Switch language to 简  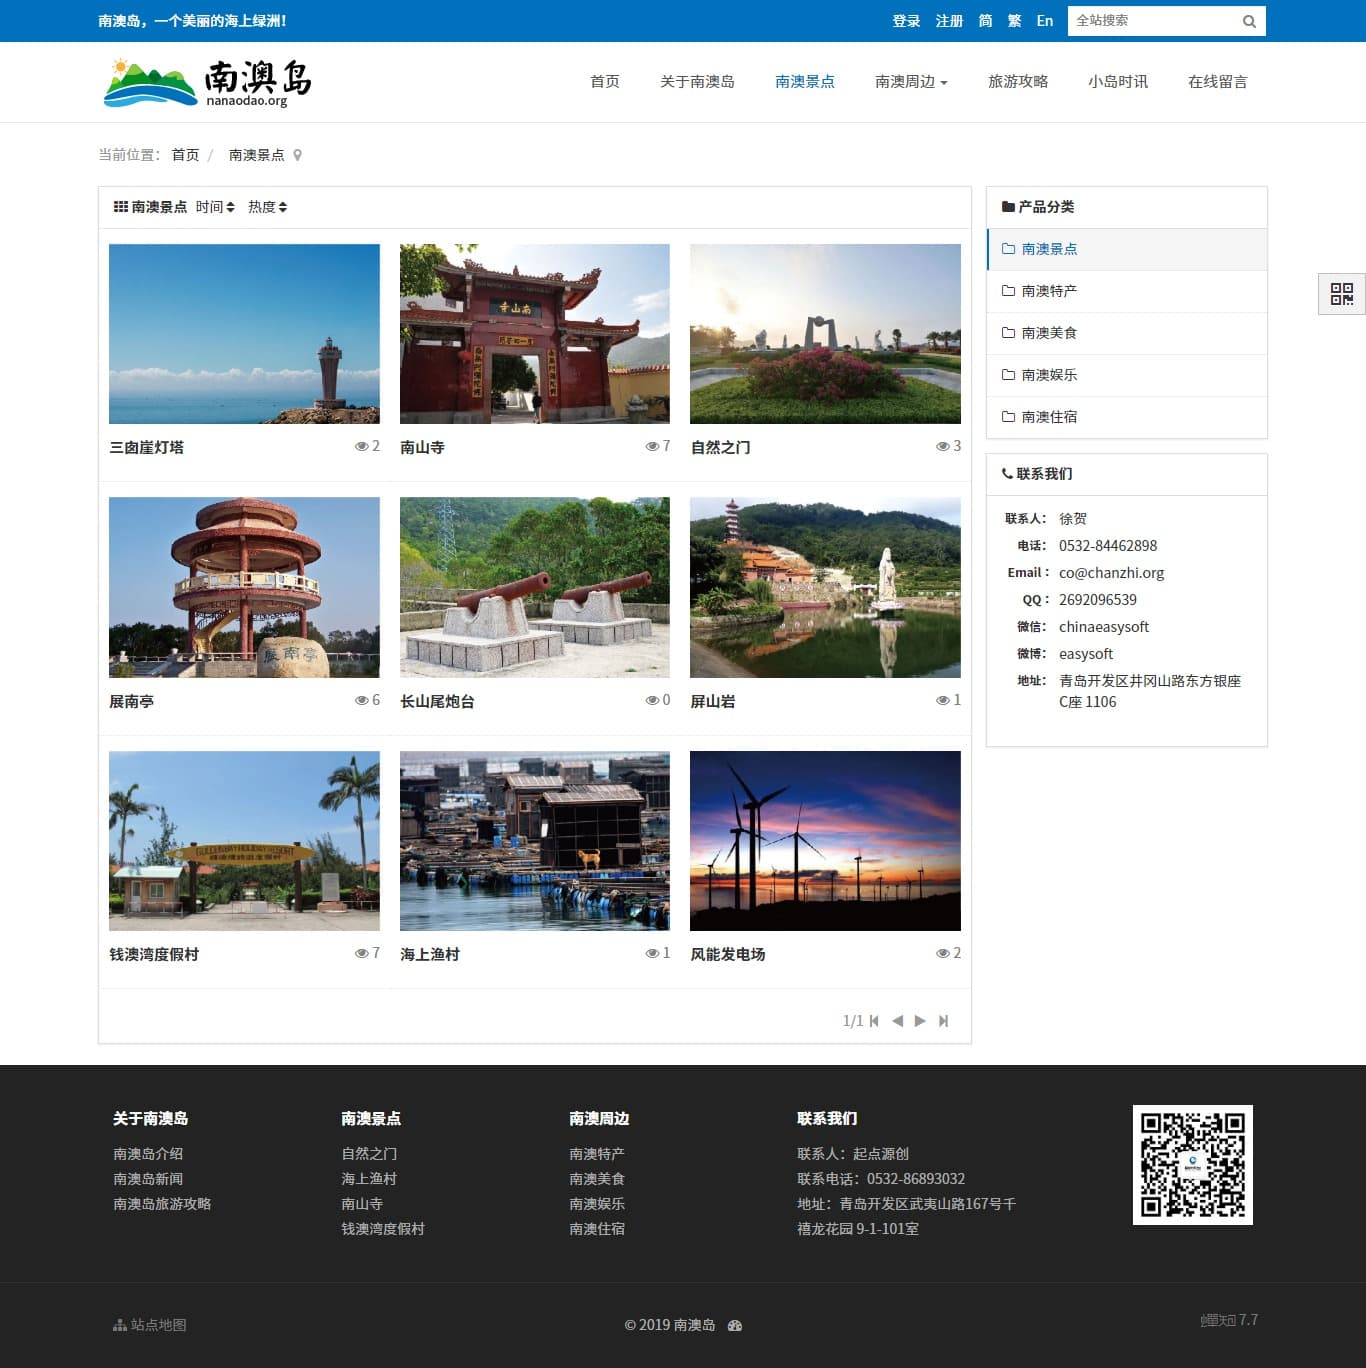pos(986,21)
